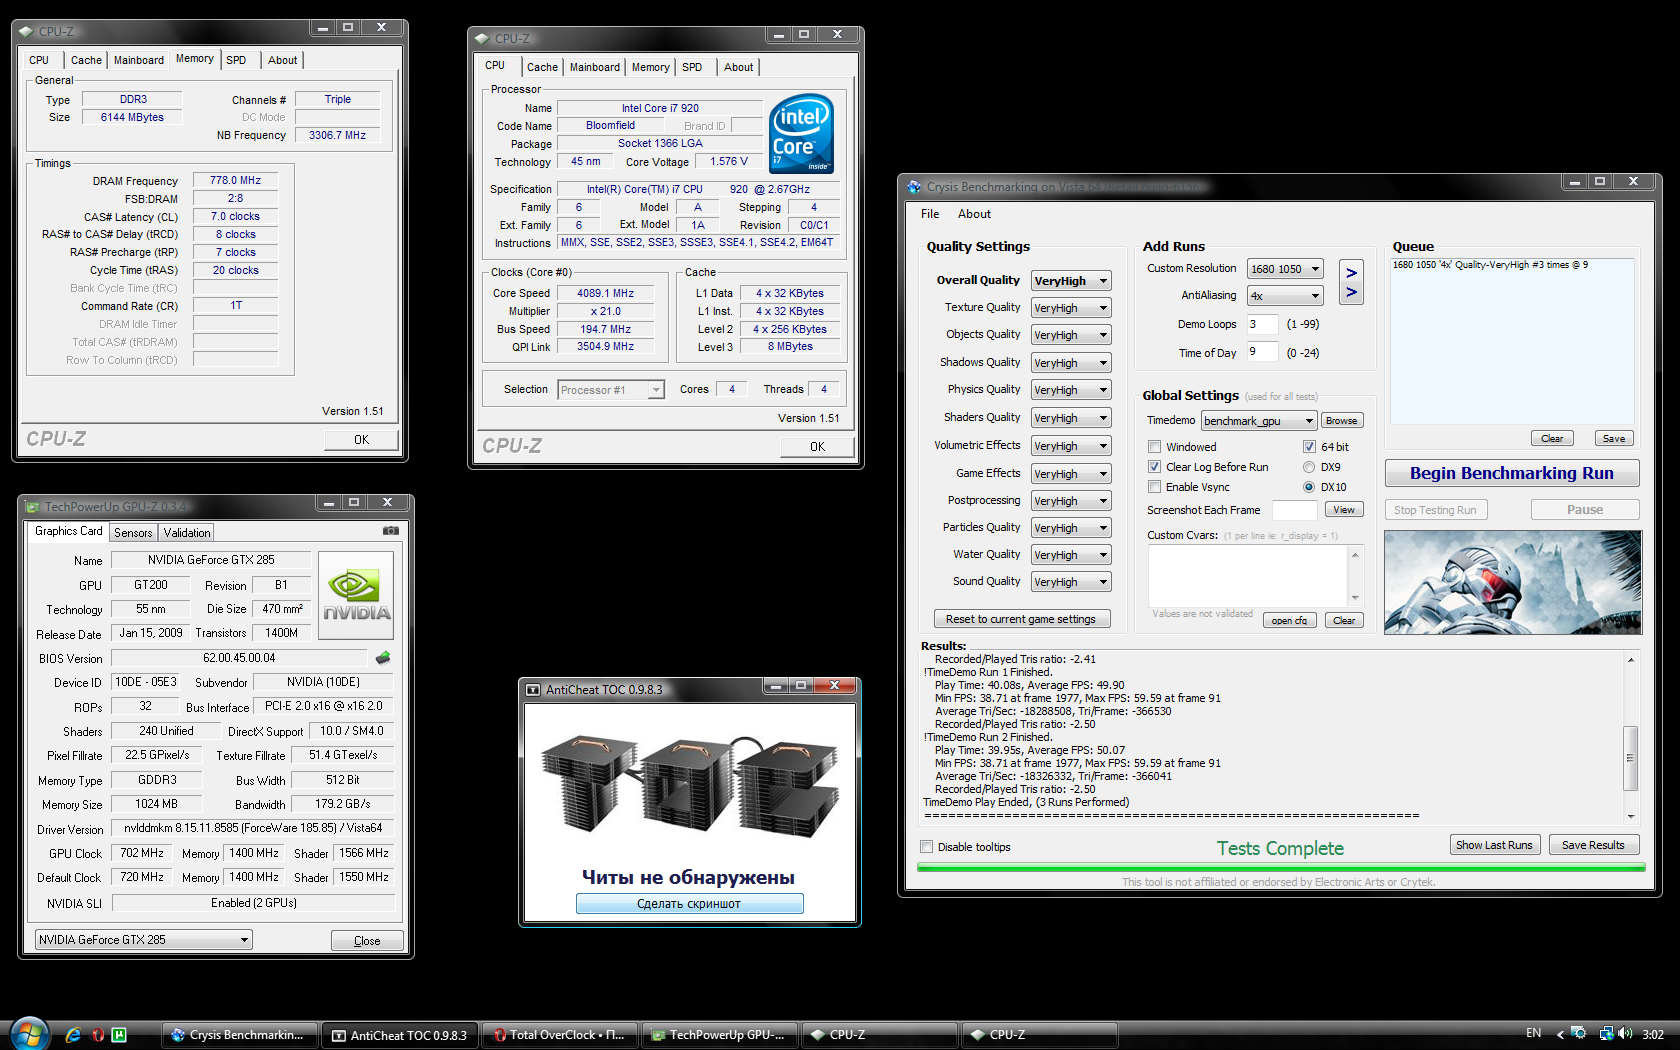Toggle the Windowed checkbox

1154,447
